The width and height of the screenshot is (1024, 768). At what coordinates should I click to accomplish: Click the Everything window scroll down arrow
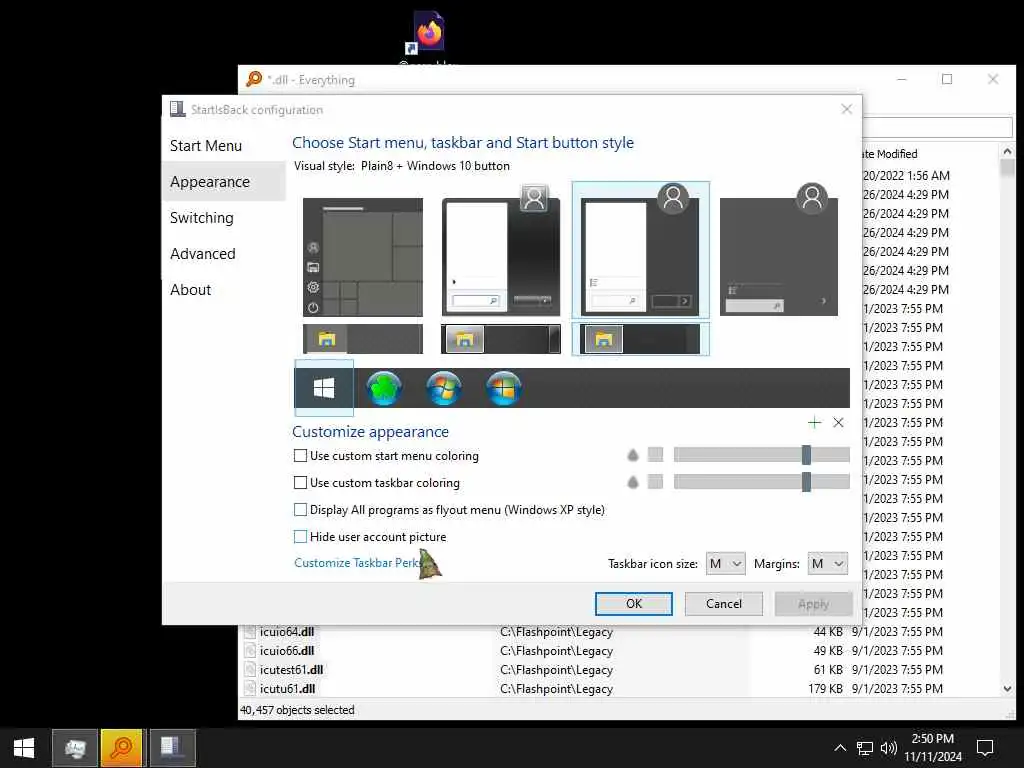click(x=1007, y=688)
